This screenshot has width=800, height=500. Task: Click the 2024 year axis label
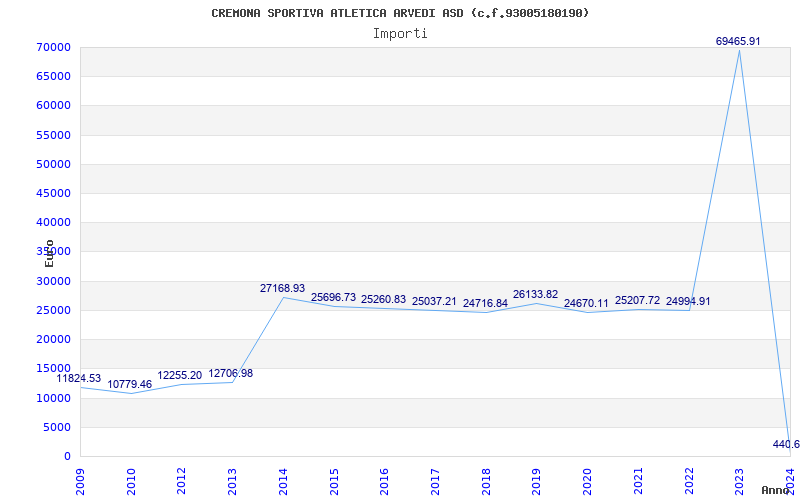[x=790, y=481]
